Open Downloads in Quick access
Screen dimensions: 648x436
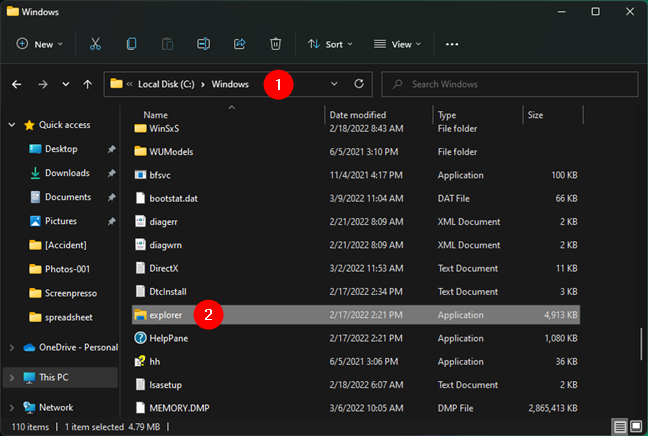(67, 173)
